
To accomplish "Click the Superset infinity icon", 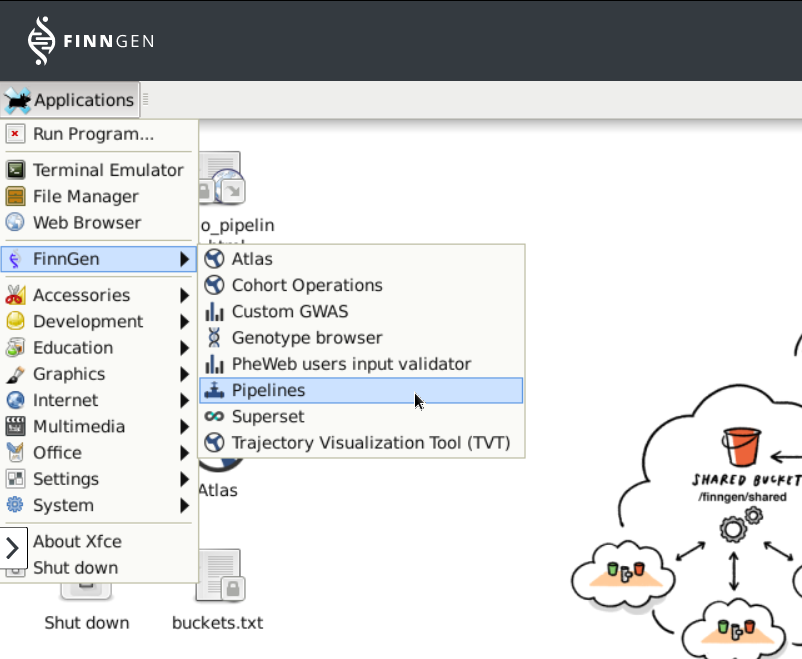I will 214,416.
